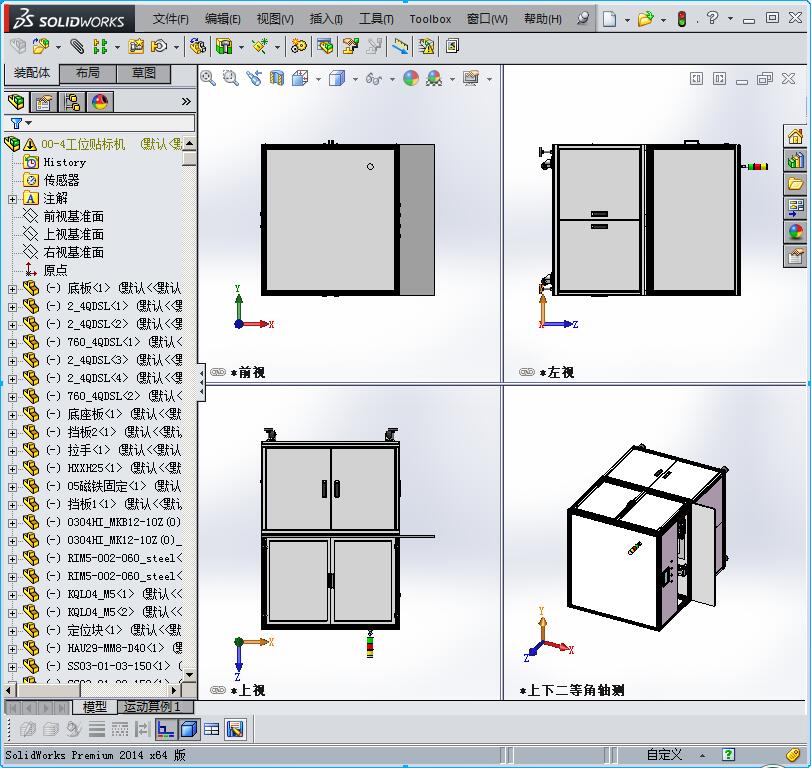This screenshot has height=768, width=811.
Task: Select the Mate tool in the assembly toolbar
Action: [x=160, y=46]
